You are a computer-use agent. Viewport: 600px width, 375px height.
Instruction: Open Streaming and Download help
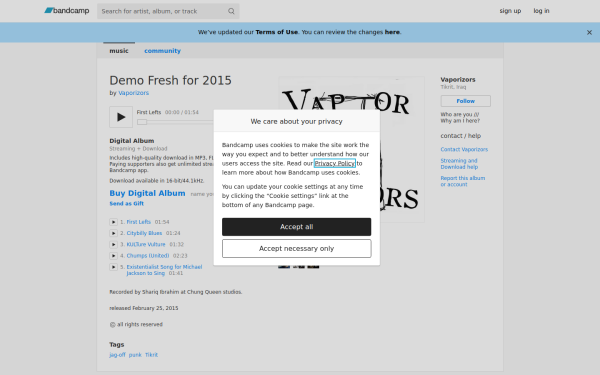pyautogui.click(x=459, y=164)
